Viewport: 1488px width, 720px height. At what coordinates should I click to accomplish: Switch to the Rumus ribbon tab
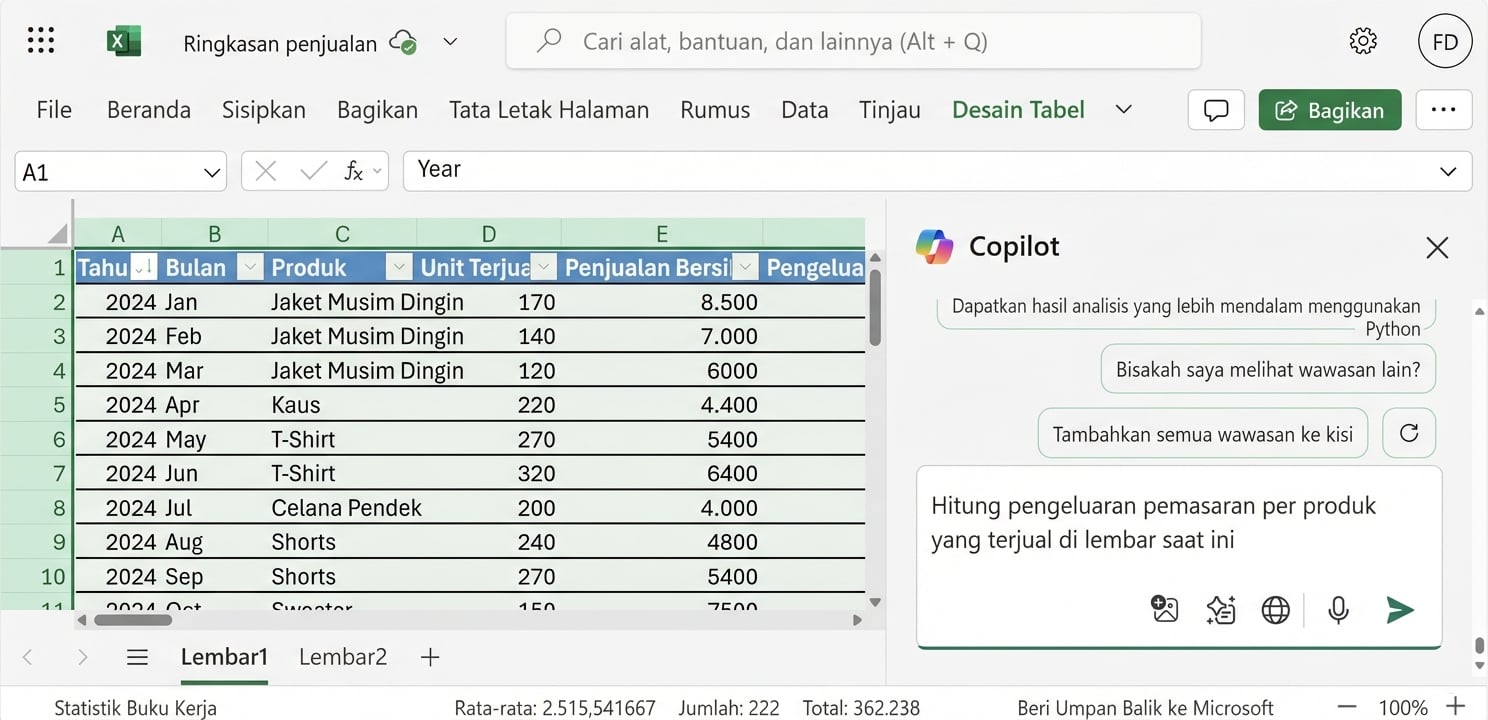[x=714, y=110]
